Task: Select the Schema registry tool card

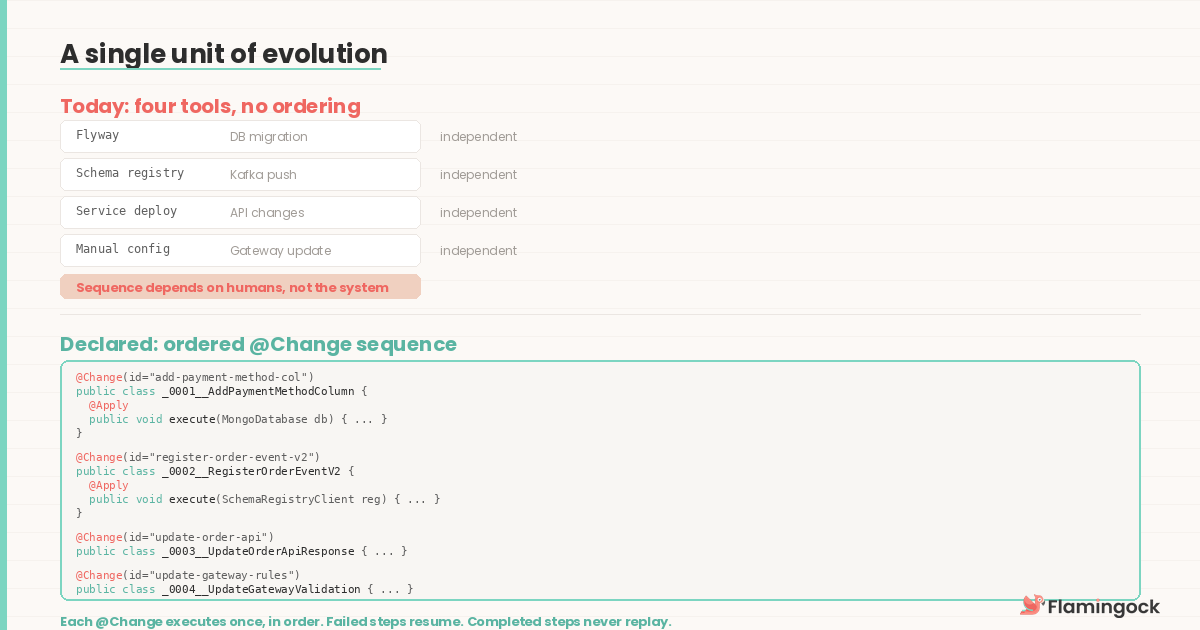Action: coord(240,174)
